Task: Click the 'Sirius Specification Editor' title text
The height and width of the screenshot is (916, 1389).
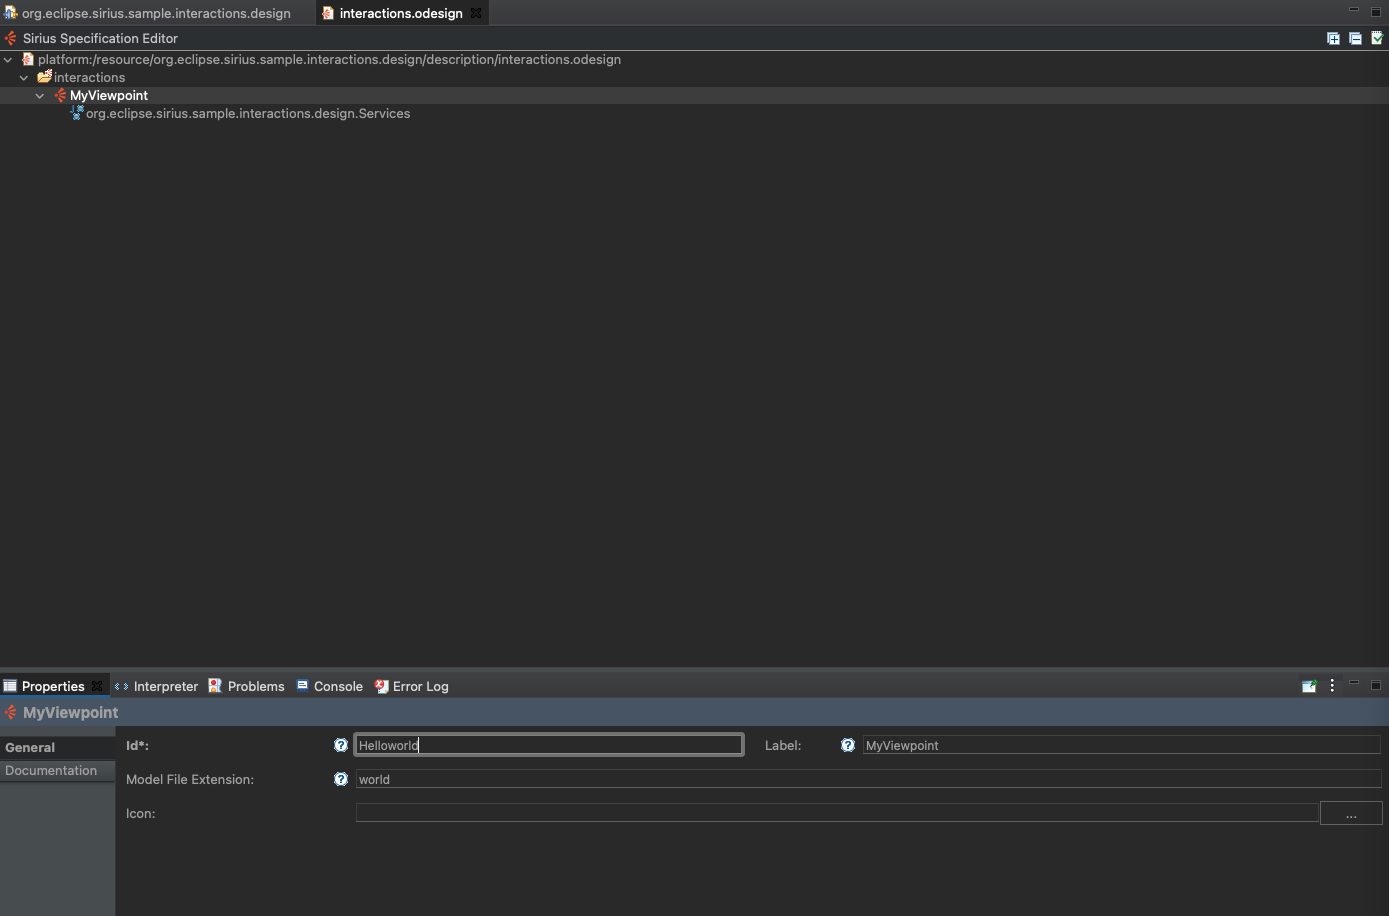Action: tap(100, 38)
